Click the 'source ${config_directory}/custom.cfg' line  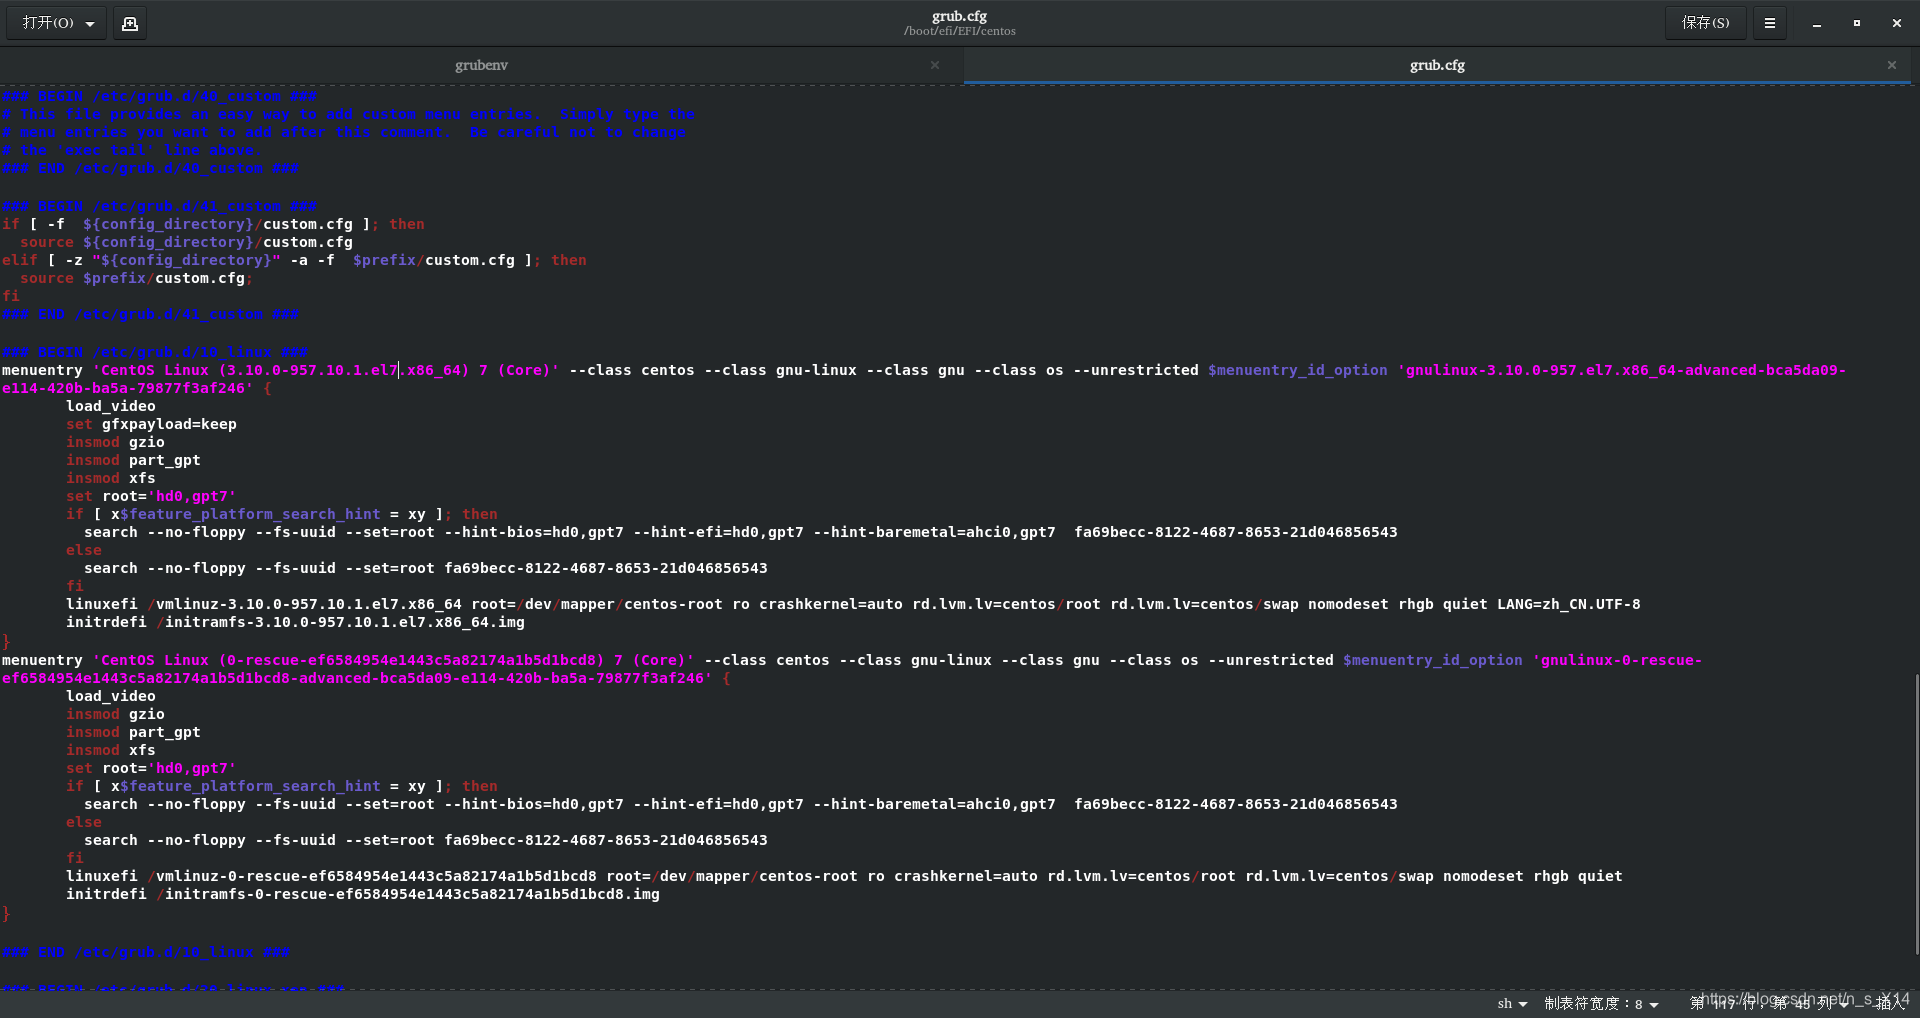186,243
